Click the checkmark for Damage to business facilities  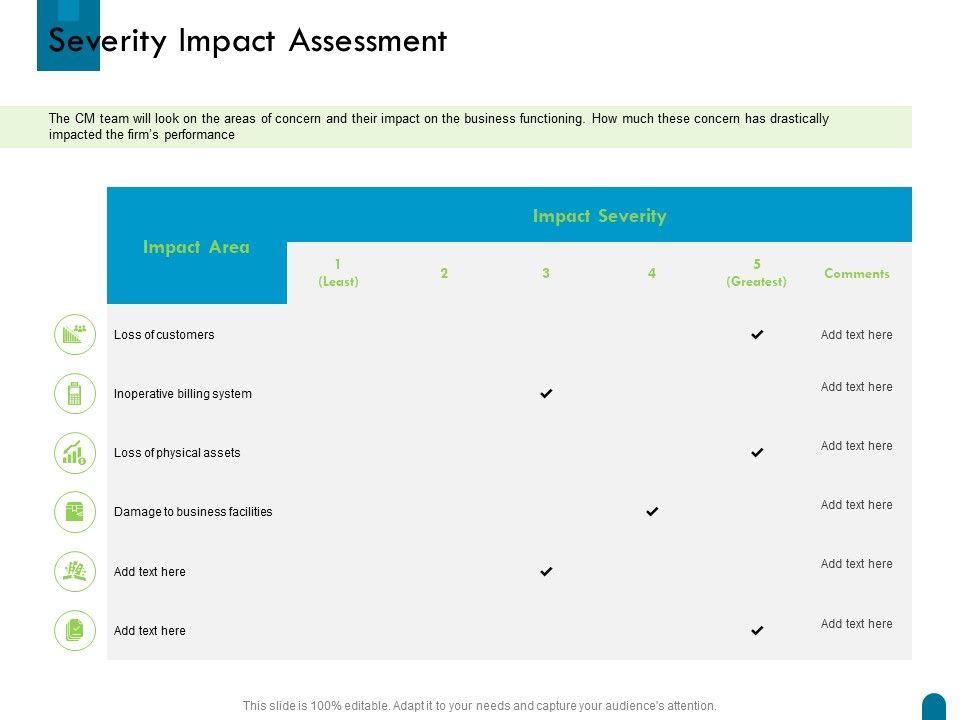coord(652,512)
